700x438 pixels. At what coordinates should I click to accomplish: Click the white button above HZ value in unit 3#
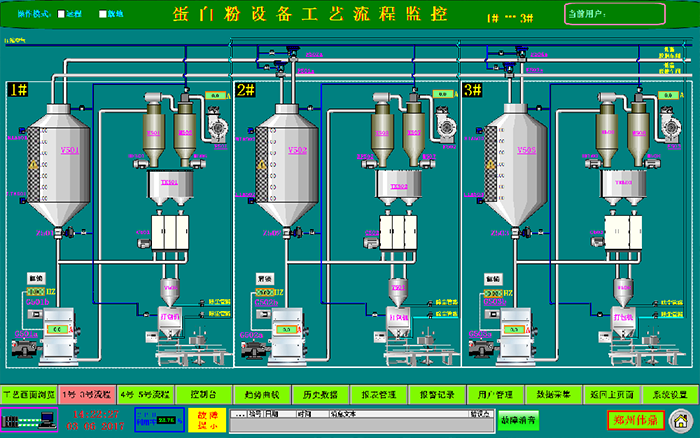(x=493, y=279)
